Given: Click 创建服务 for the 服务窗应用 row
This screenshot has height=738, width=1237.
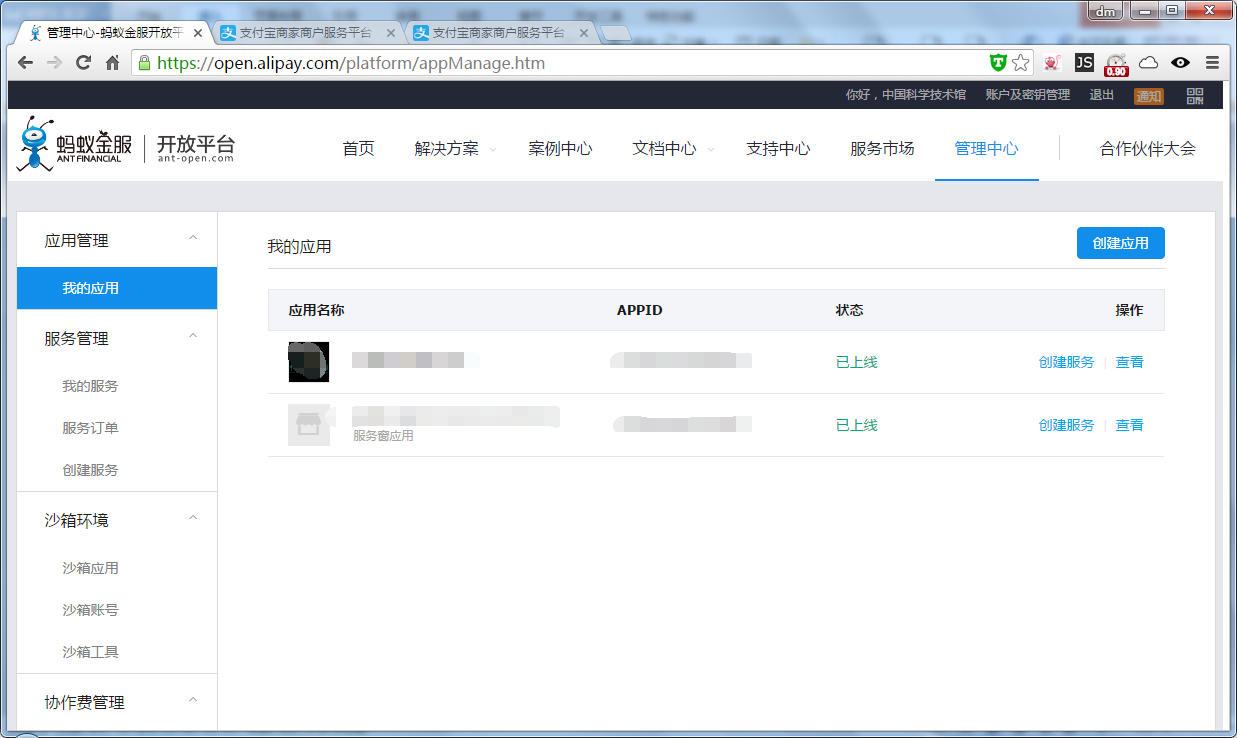Looking at the screenshot, I should click(1066, 425).
